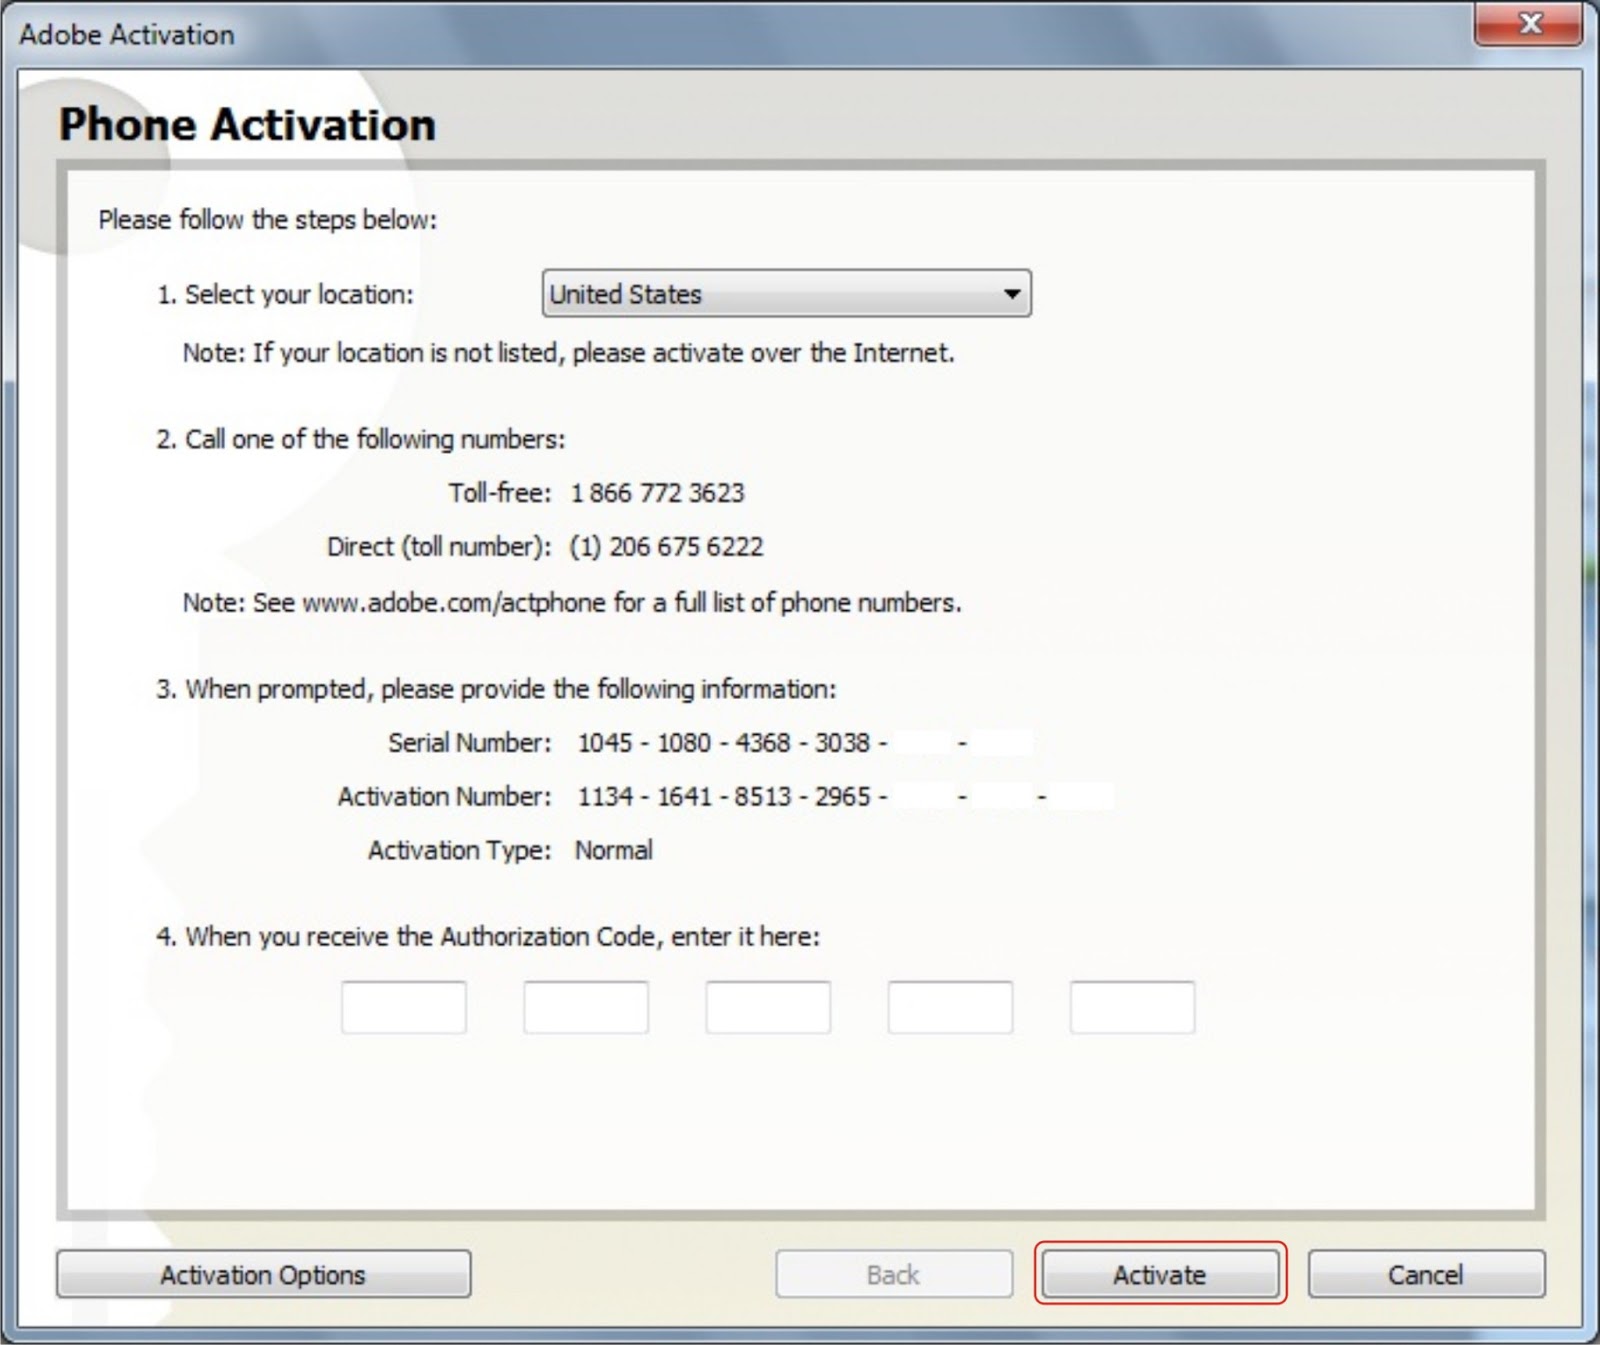Click the Adobe Activation title bar text
Screen dimensions: 1600x1345
click(x=127, y=35)
